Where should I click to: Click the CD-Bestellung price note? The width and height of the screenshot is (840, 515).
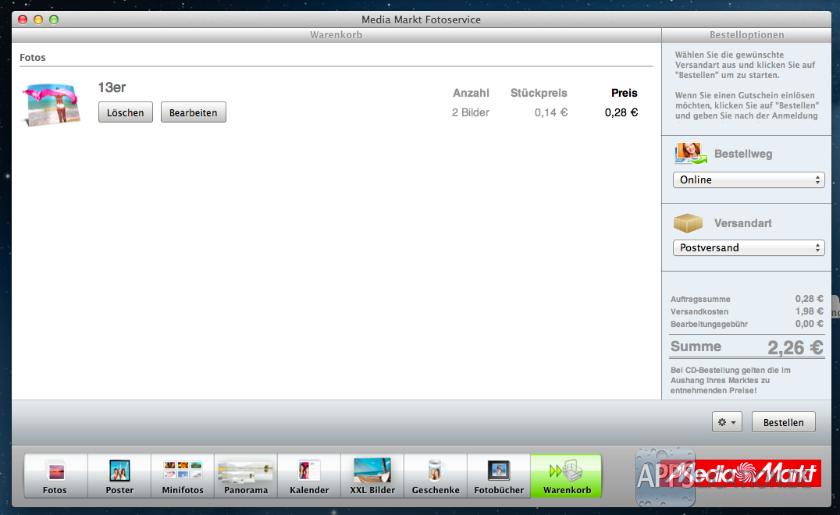click(x=730, y=380)
